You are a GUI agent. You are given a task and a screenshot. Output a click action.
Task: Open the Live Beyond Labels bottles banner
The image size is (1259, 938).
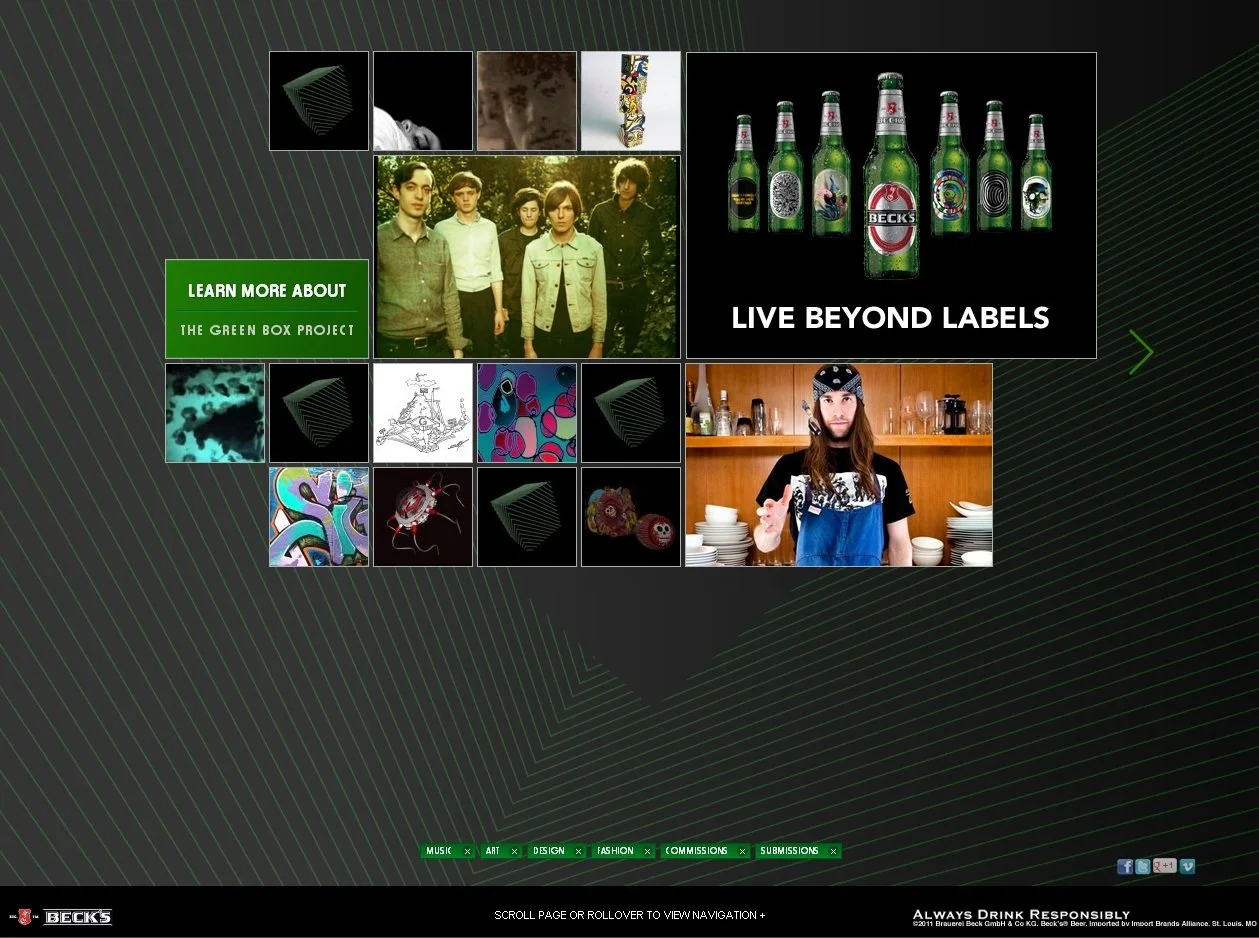891,205
